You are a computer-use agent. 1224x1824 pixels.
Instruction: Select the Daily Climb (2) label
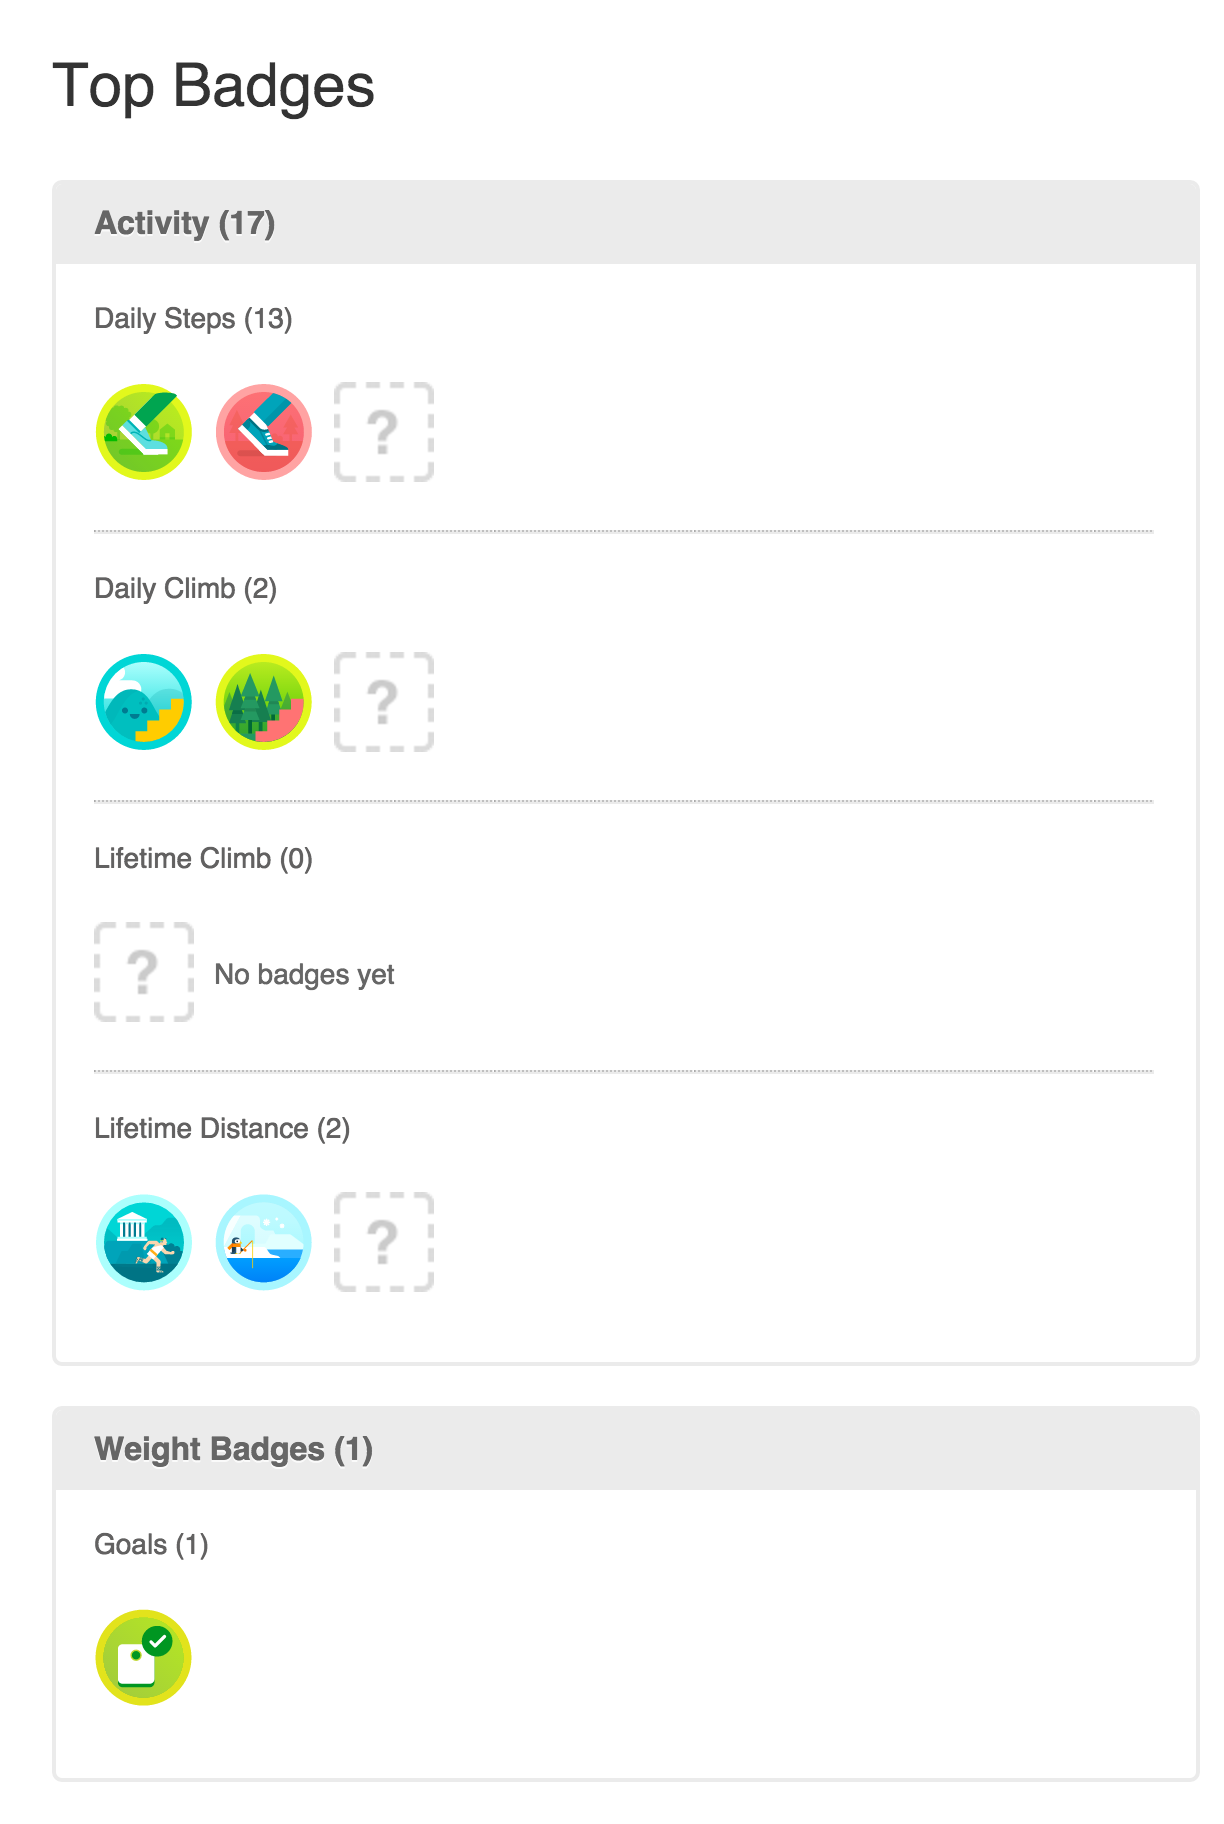(185, 589)
